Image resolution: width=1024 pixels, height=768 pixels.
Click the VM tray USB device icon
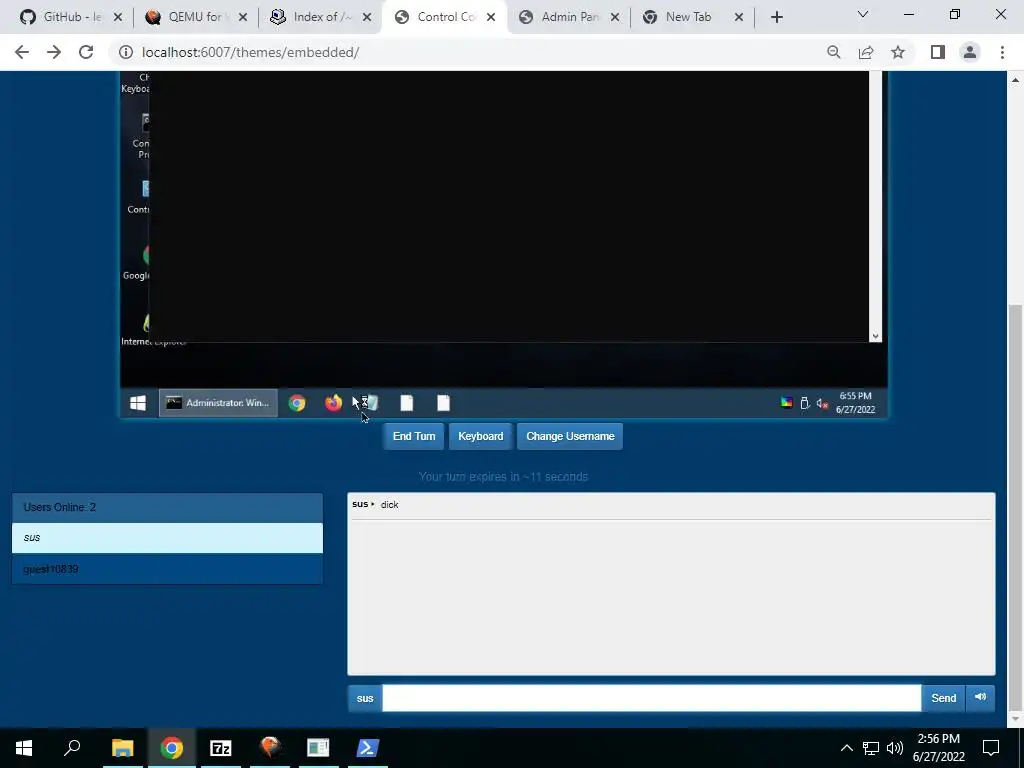tap(805, 403)
